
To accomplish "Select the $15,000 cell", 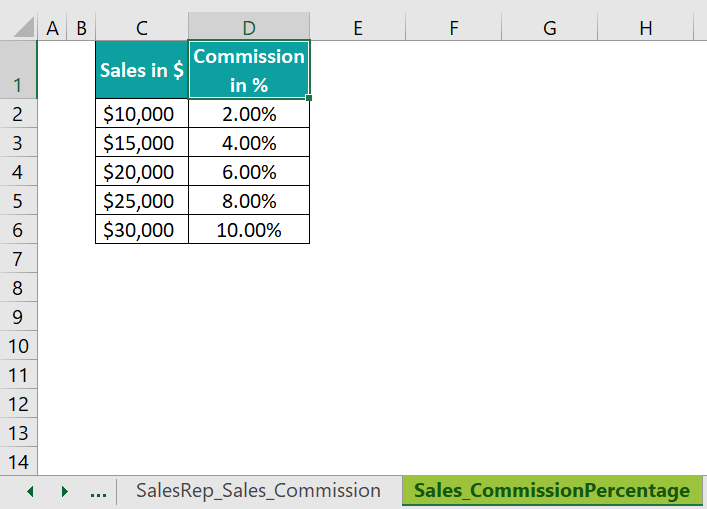I will (142, 142).
